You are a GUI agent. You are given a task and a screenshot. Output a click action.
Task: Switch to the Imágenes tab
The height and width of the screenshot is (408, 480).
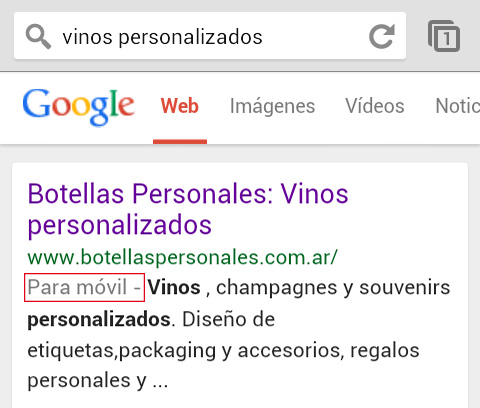272,106
